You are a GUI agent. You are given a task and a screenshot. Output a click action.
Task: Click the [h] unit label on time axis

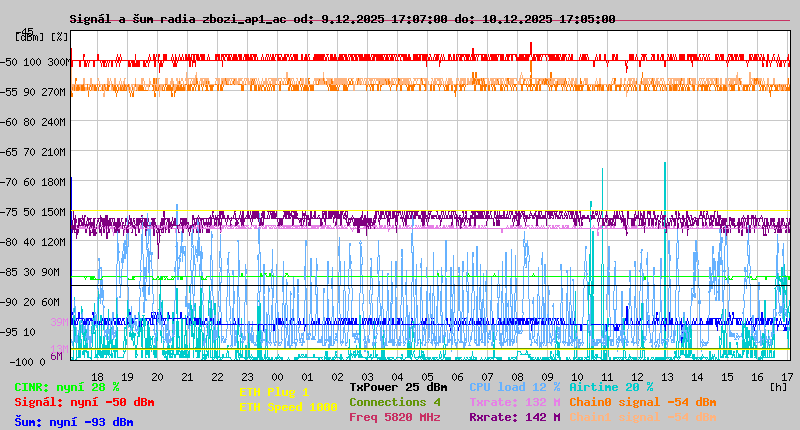click(x=779, y=386)
